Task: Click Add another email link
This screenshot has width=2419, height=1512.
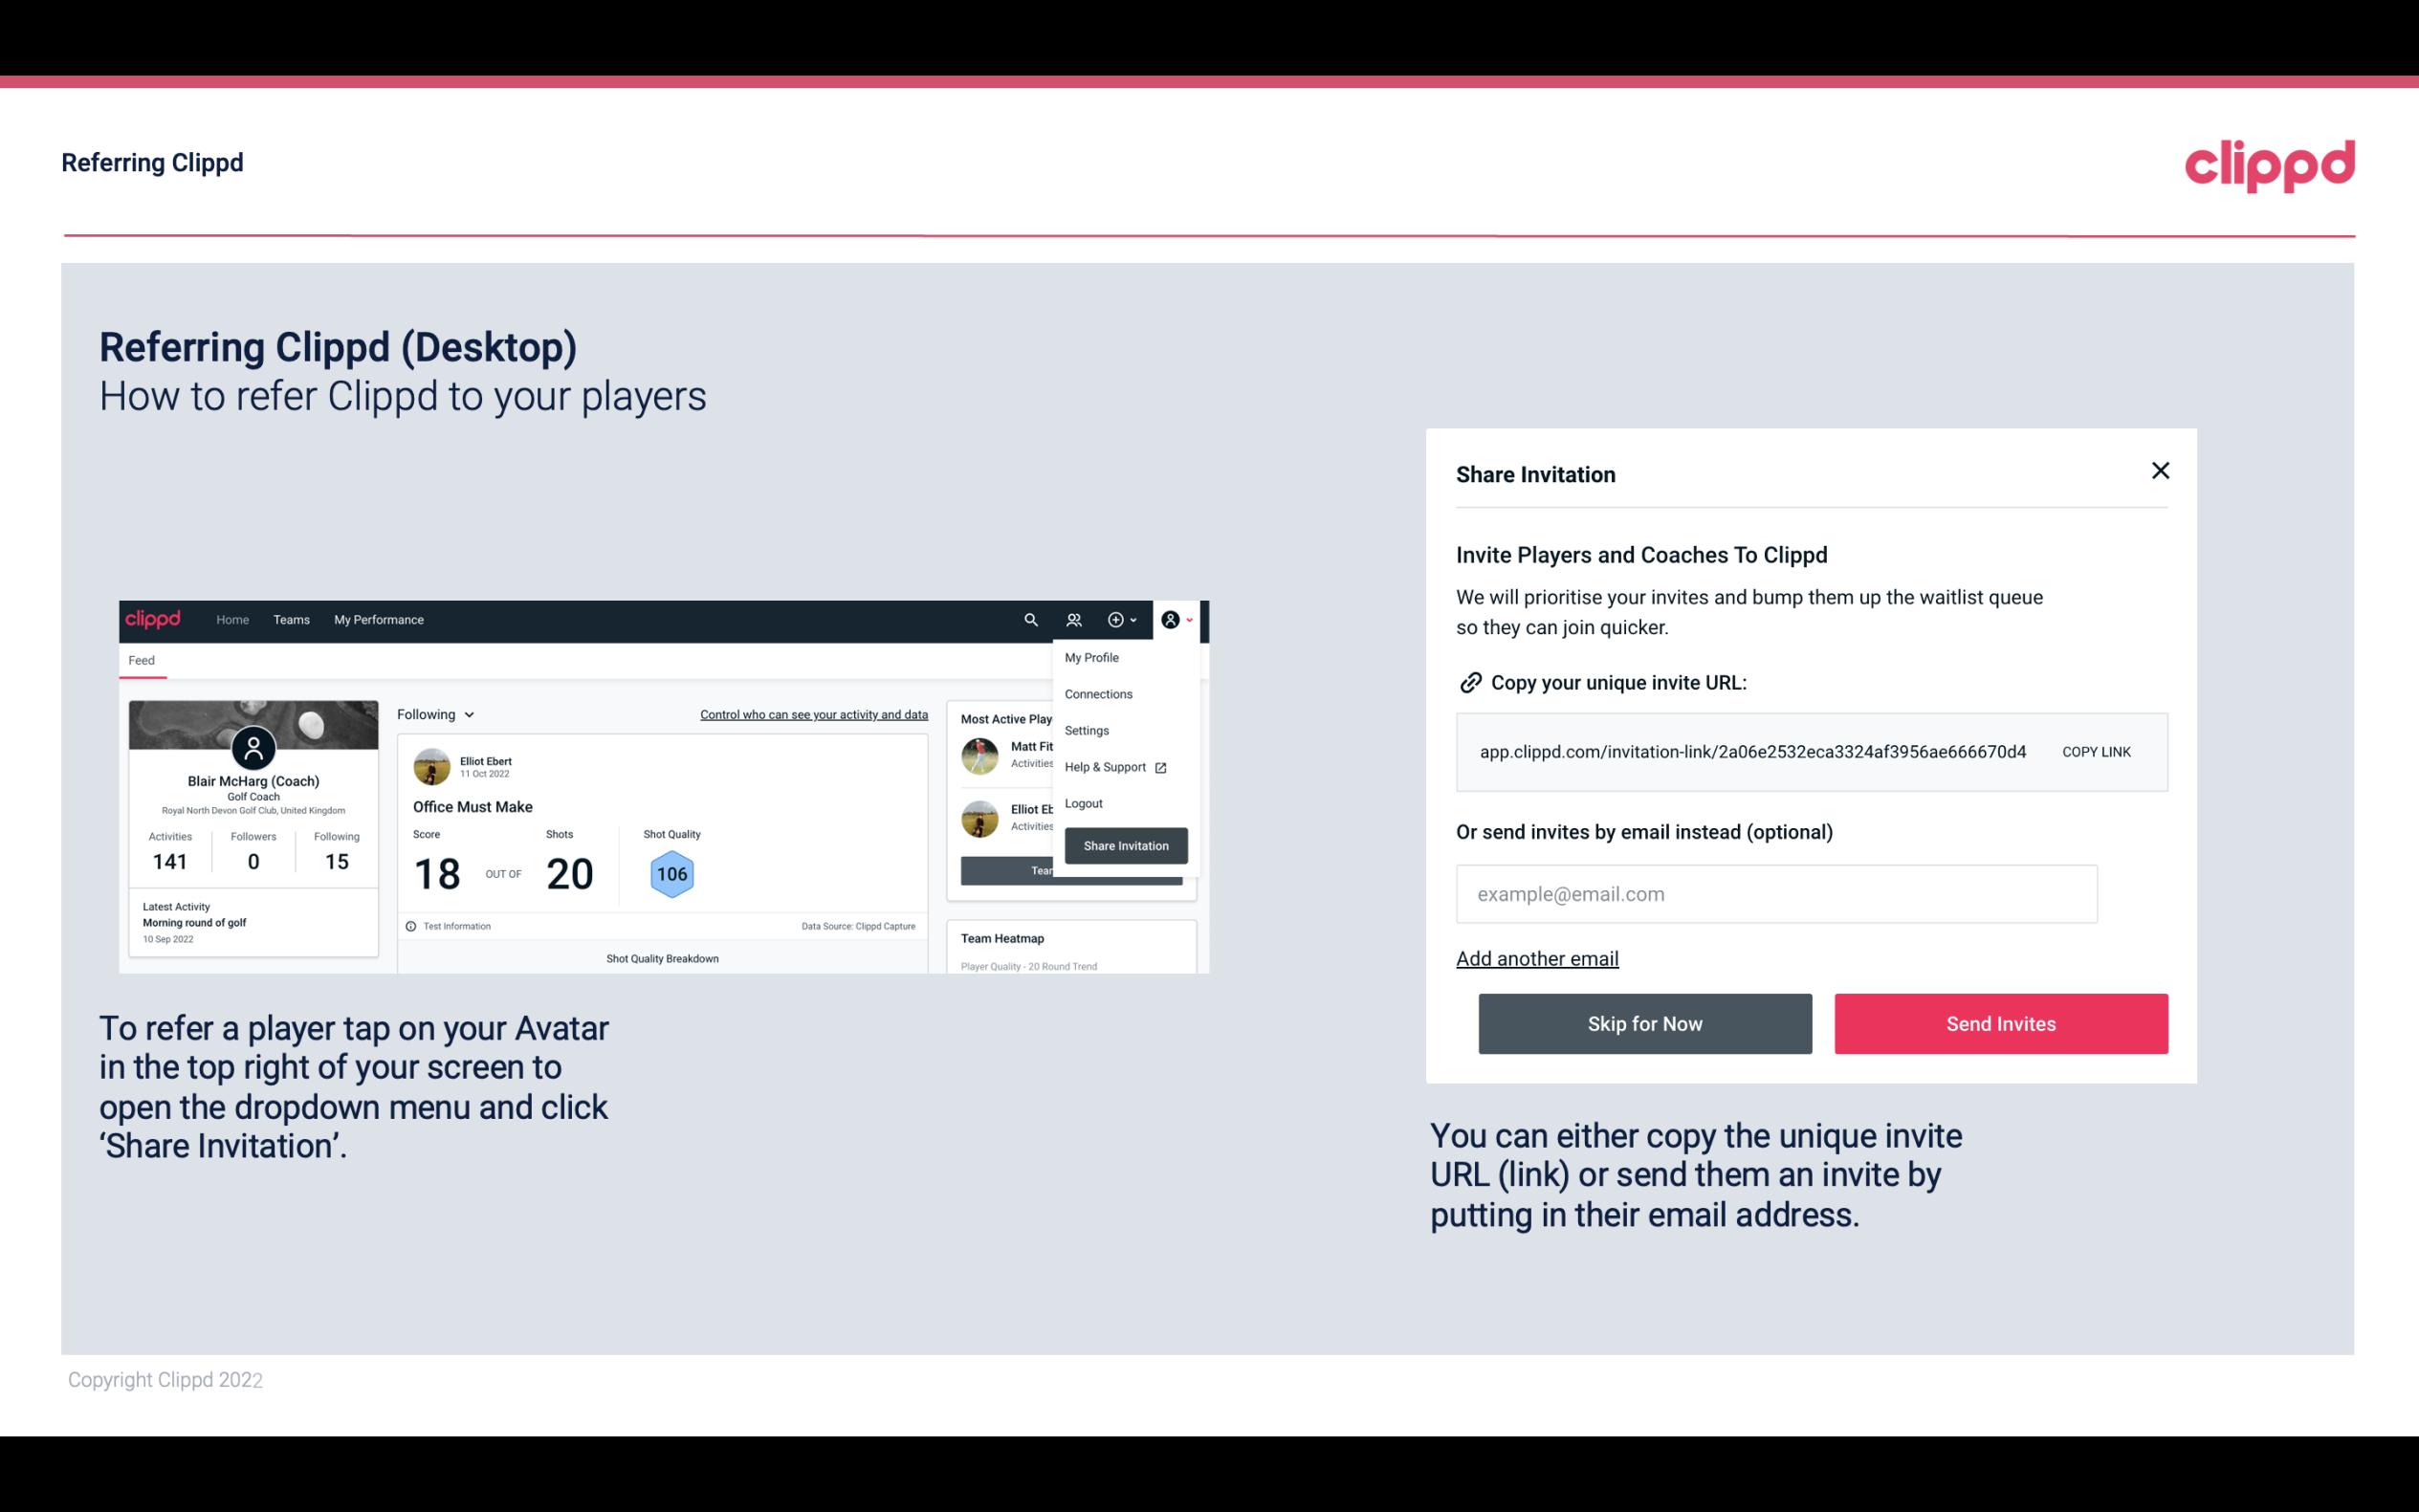Action: click(x=1538, y=958)
